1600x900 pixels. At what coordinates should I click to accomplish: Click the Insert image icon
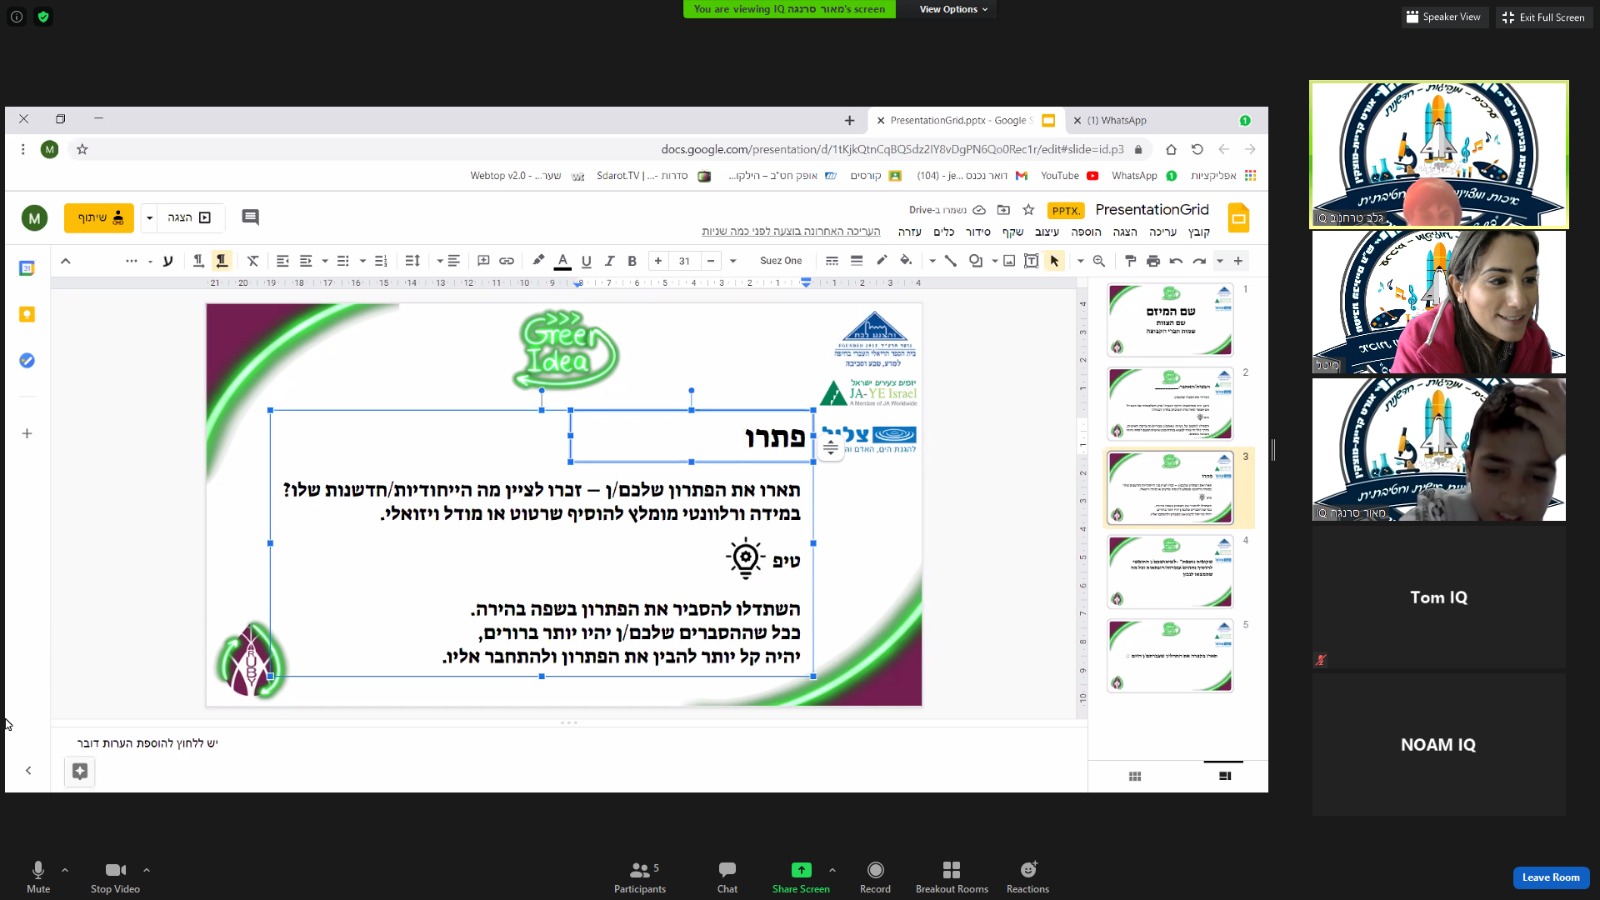[1009, 261]
